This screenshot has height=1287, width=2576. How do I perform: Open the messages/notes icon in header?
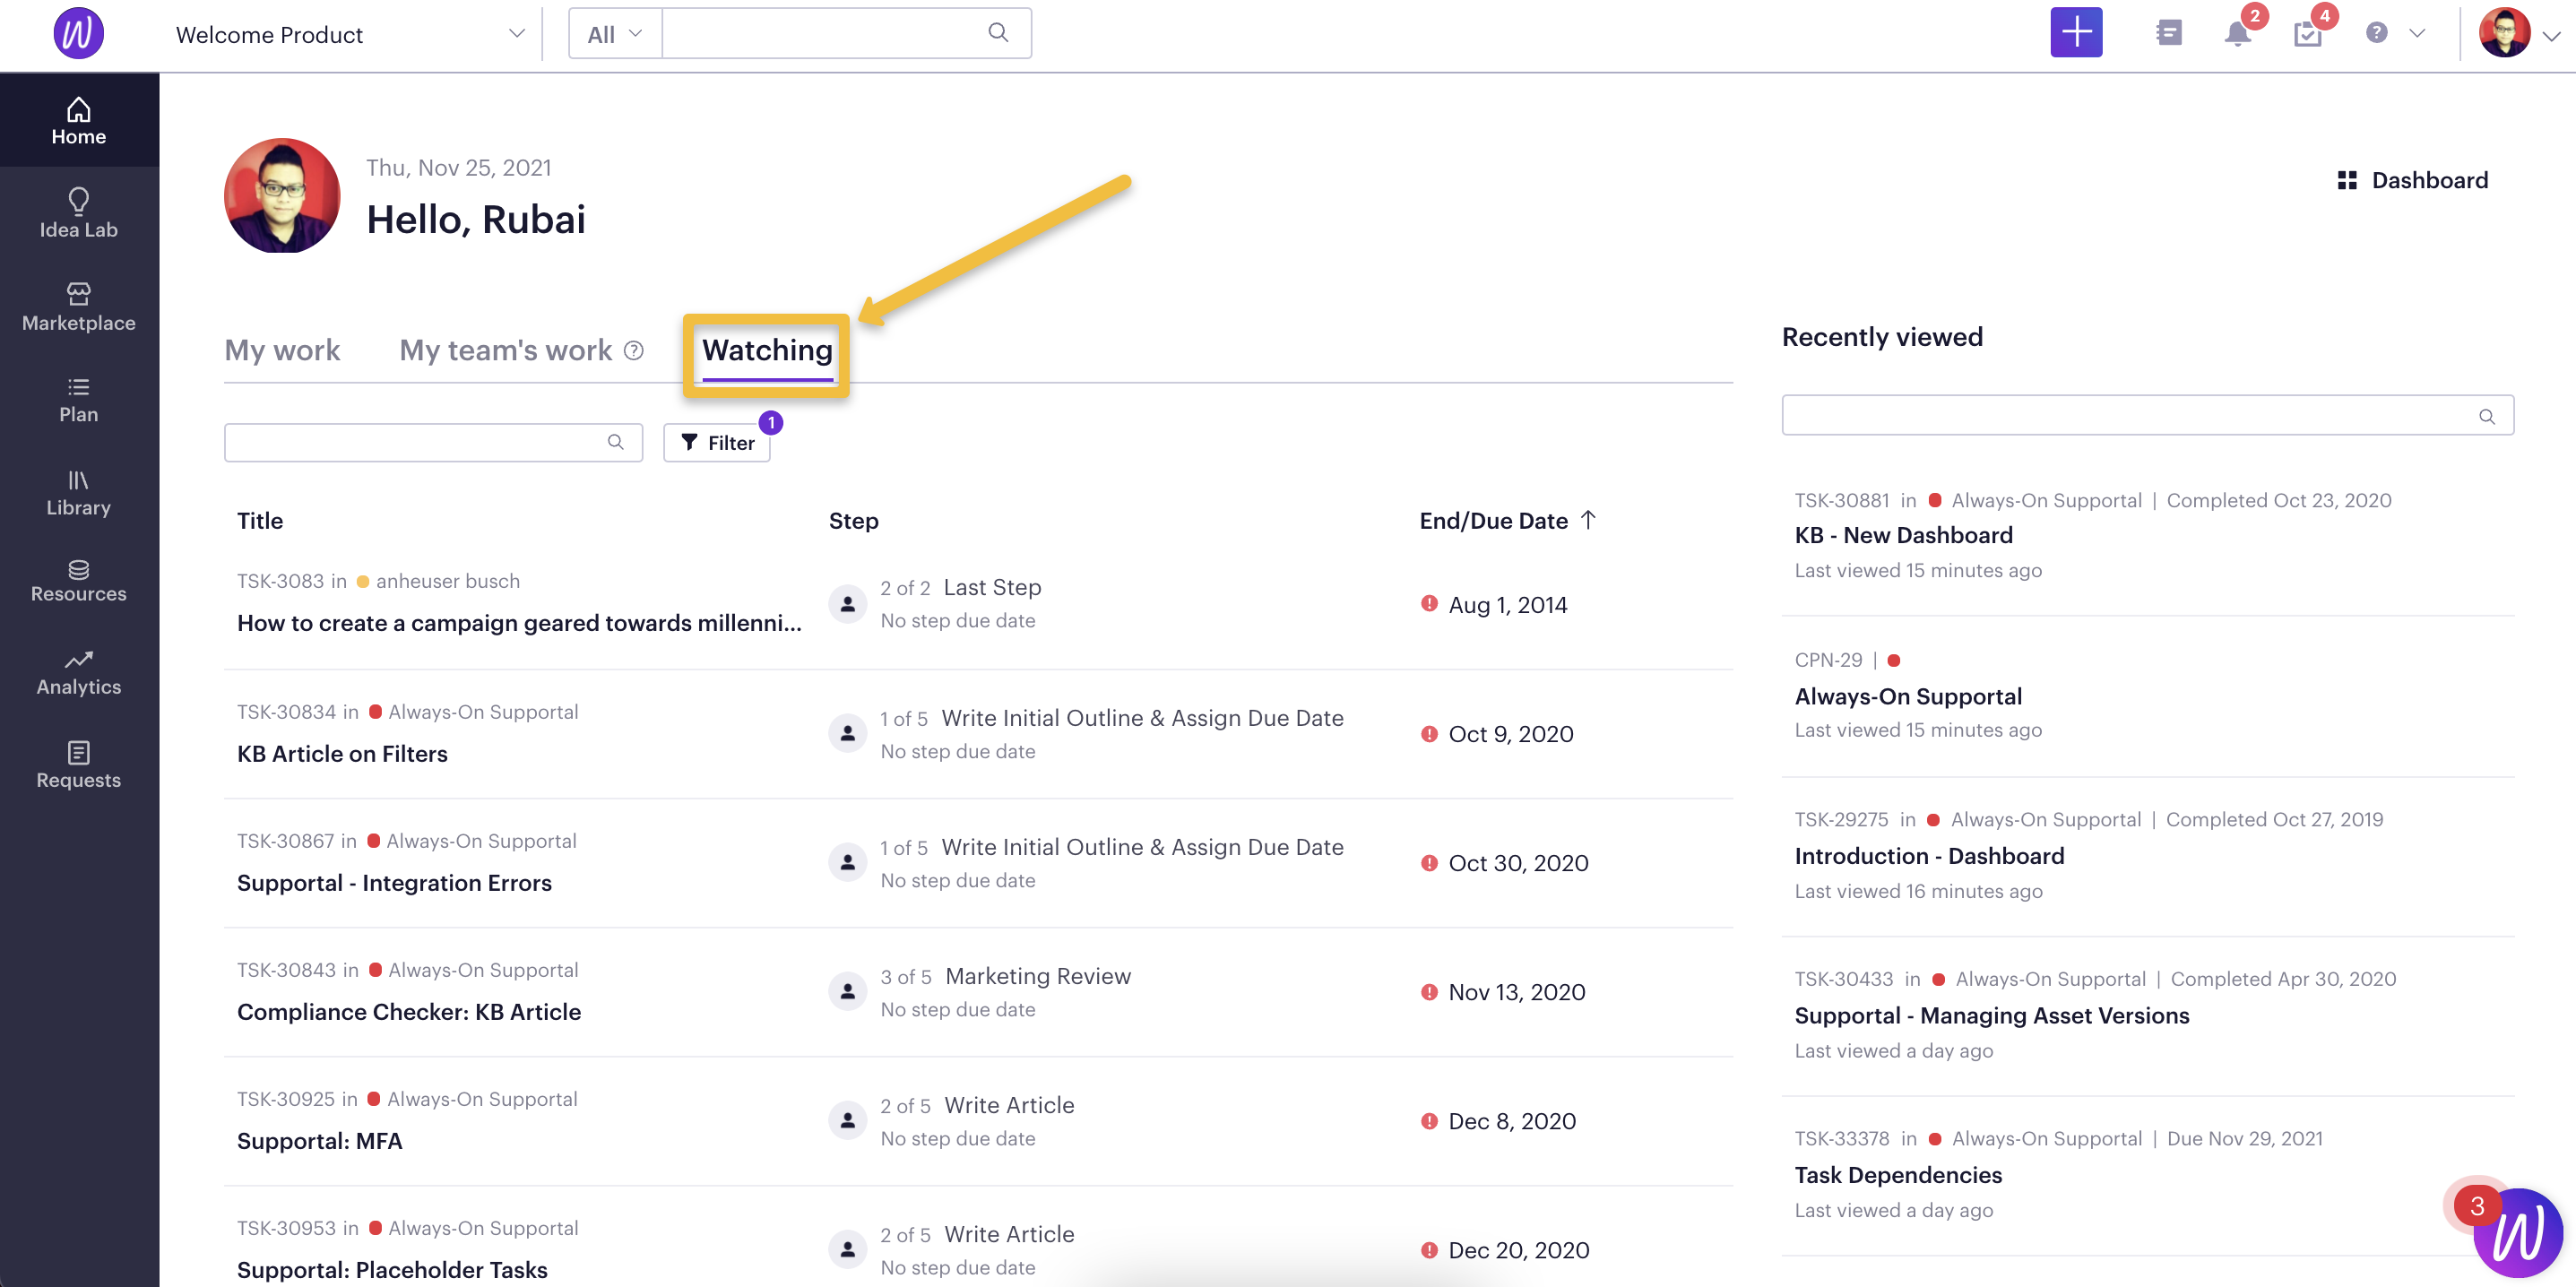click(x=2168, y=33)
